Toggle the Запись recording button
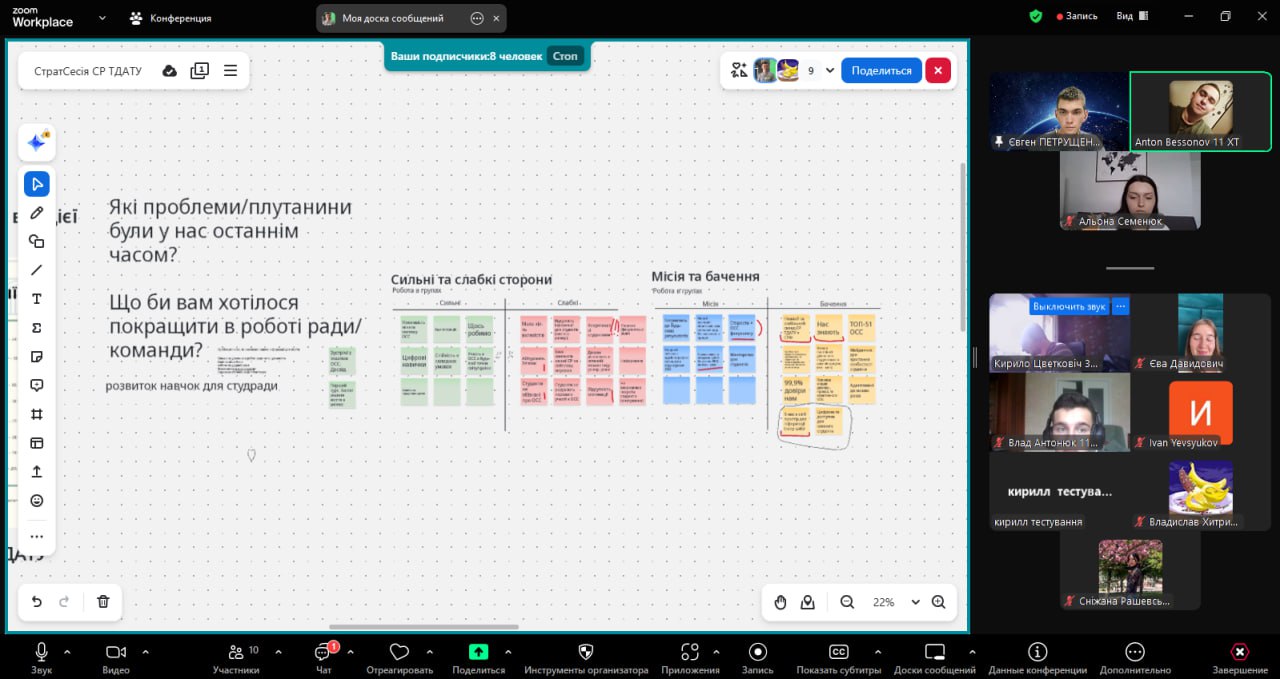 coord(758,658)
